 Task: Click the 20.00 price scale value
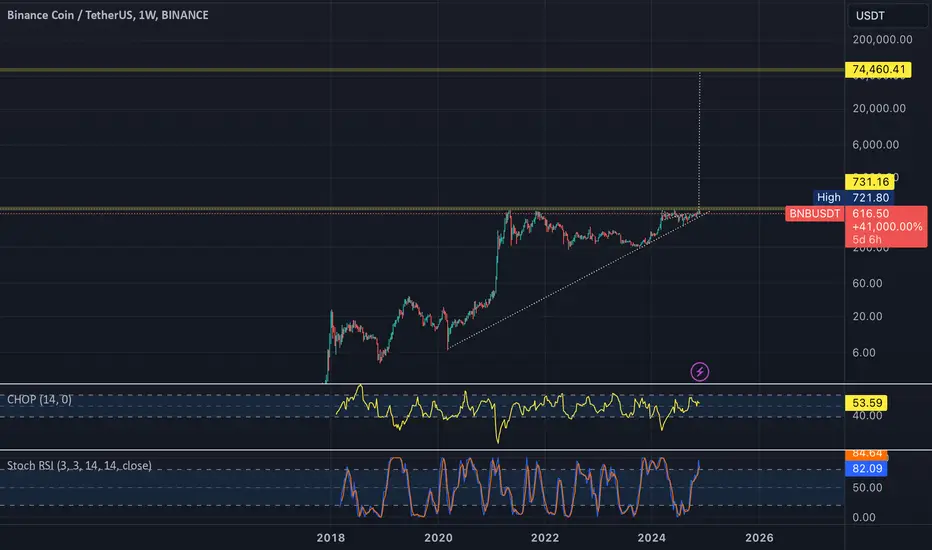pos(867,316)
